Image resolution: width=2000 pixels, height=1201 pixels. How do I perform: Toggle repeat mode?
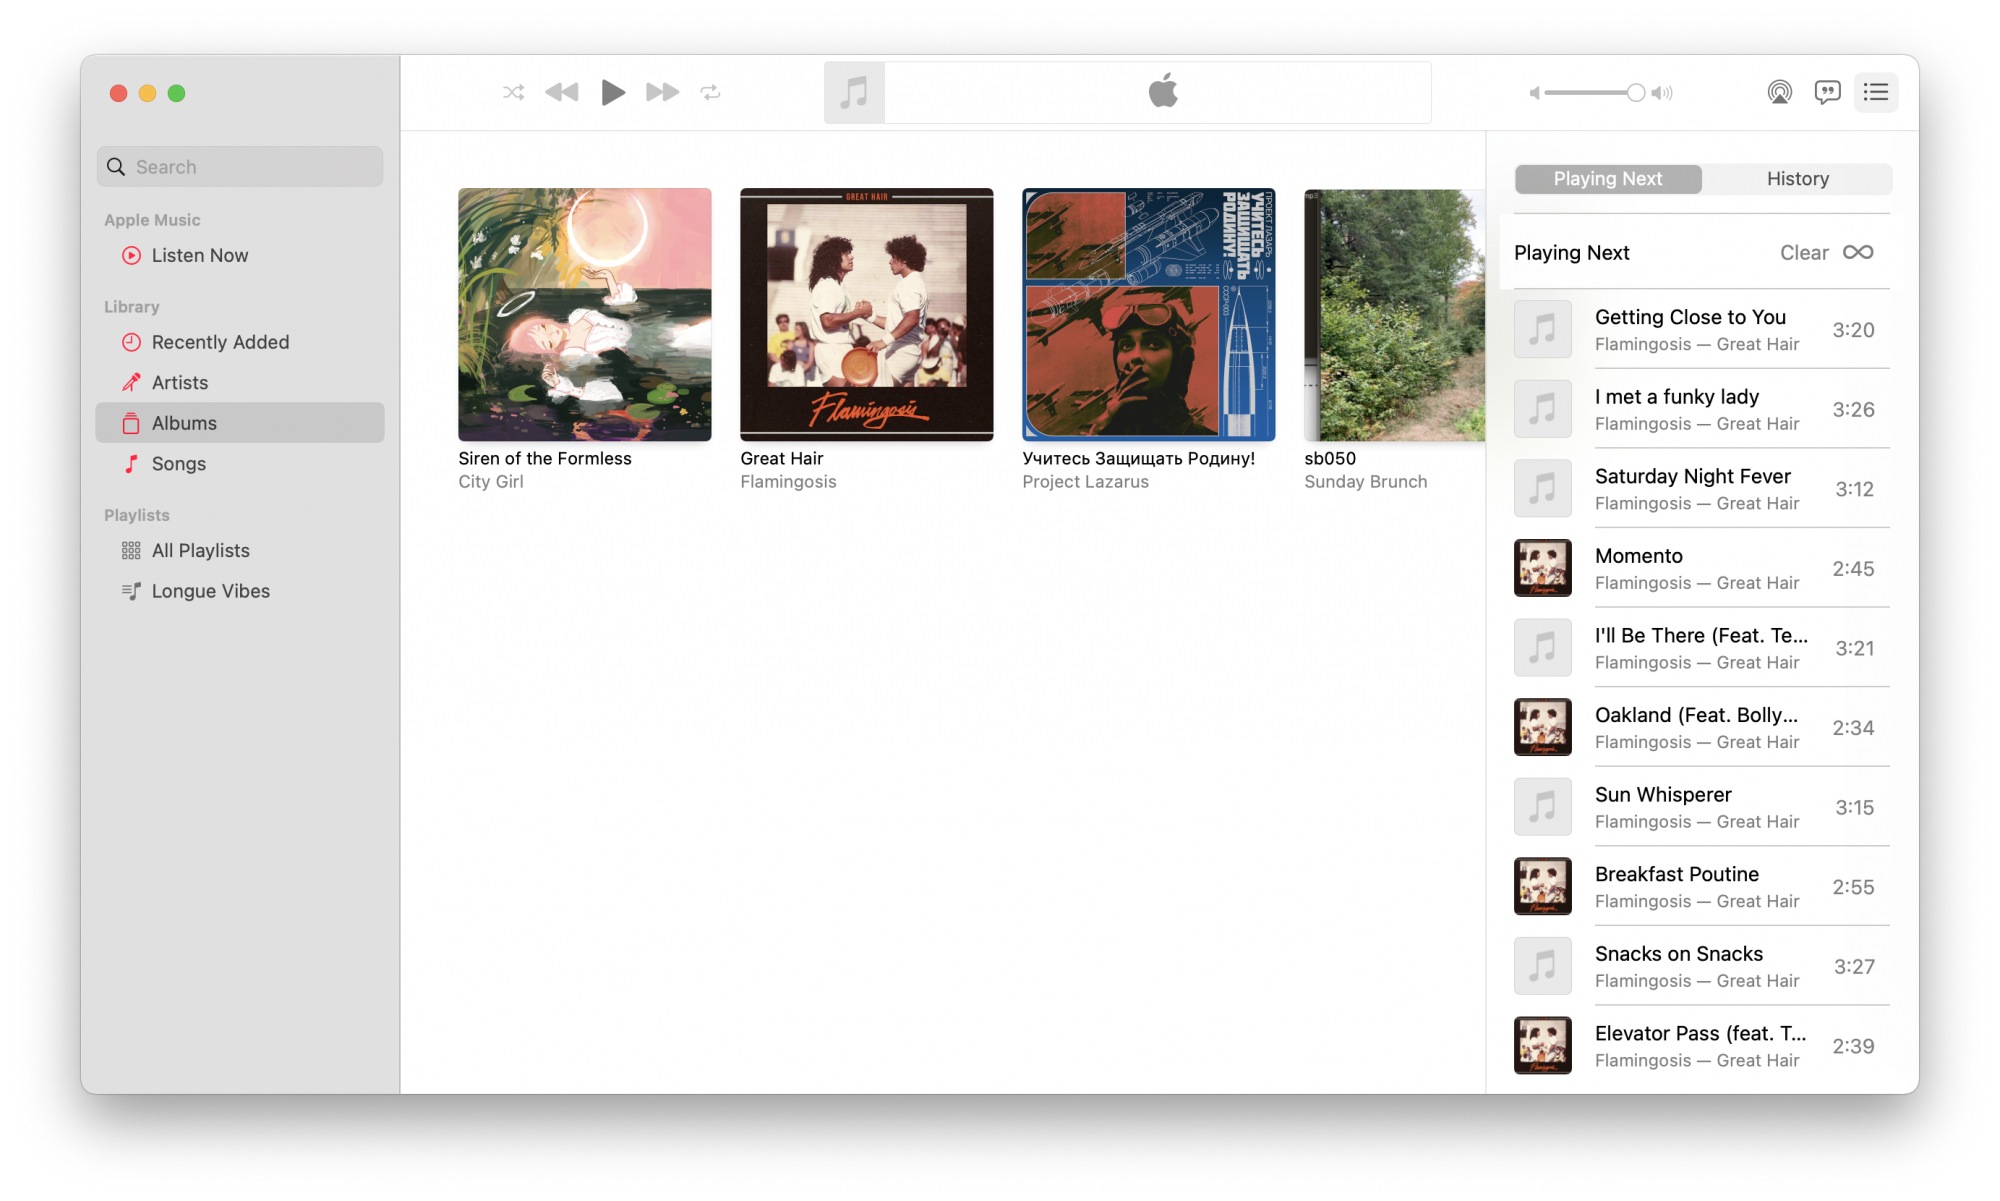point(710,92)
